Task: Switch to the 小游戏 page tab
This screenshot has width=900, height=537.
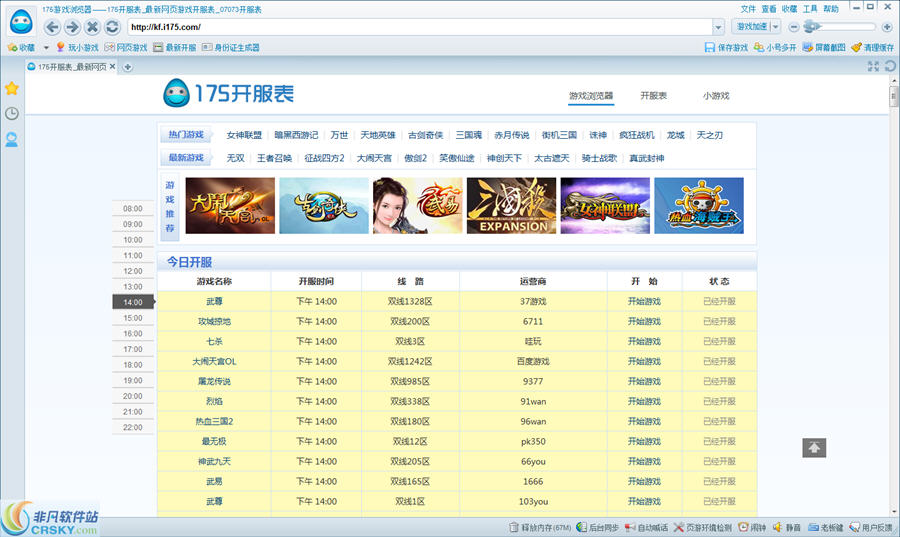Action: [715, 96]
